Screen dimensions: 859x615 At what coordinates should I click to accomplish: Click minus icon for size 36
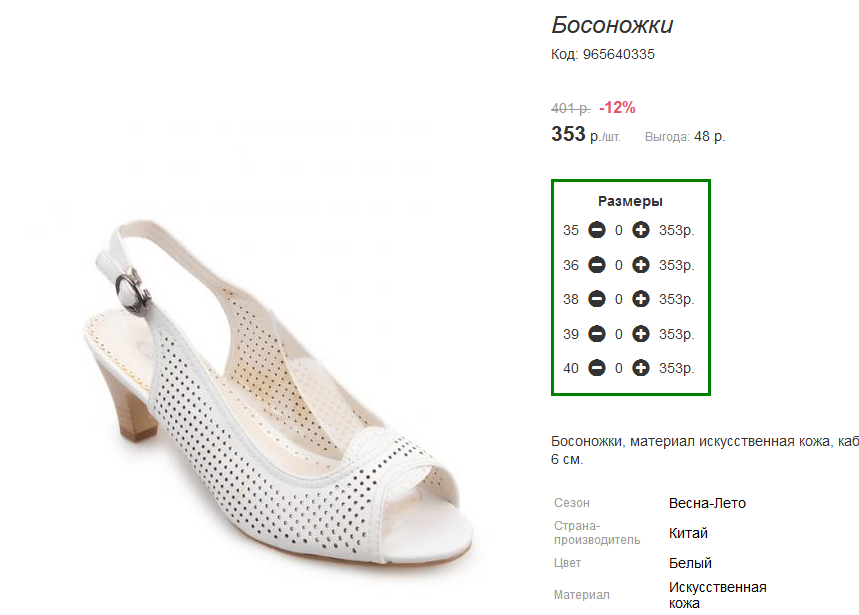(597, 265)
